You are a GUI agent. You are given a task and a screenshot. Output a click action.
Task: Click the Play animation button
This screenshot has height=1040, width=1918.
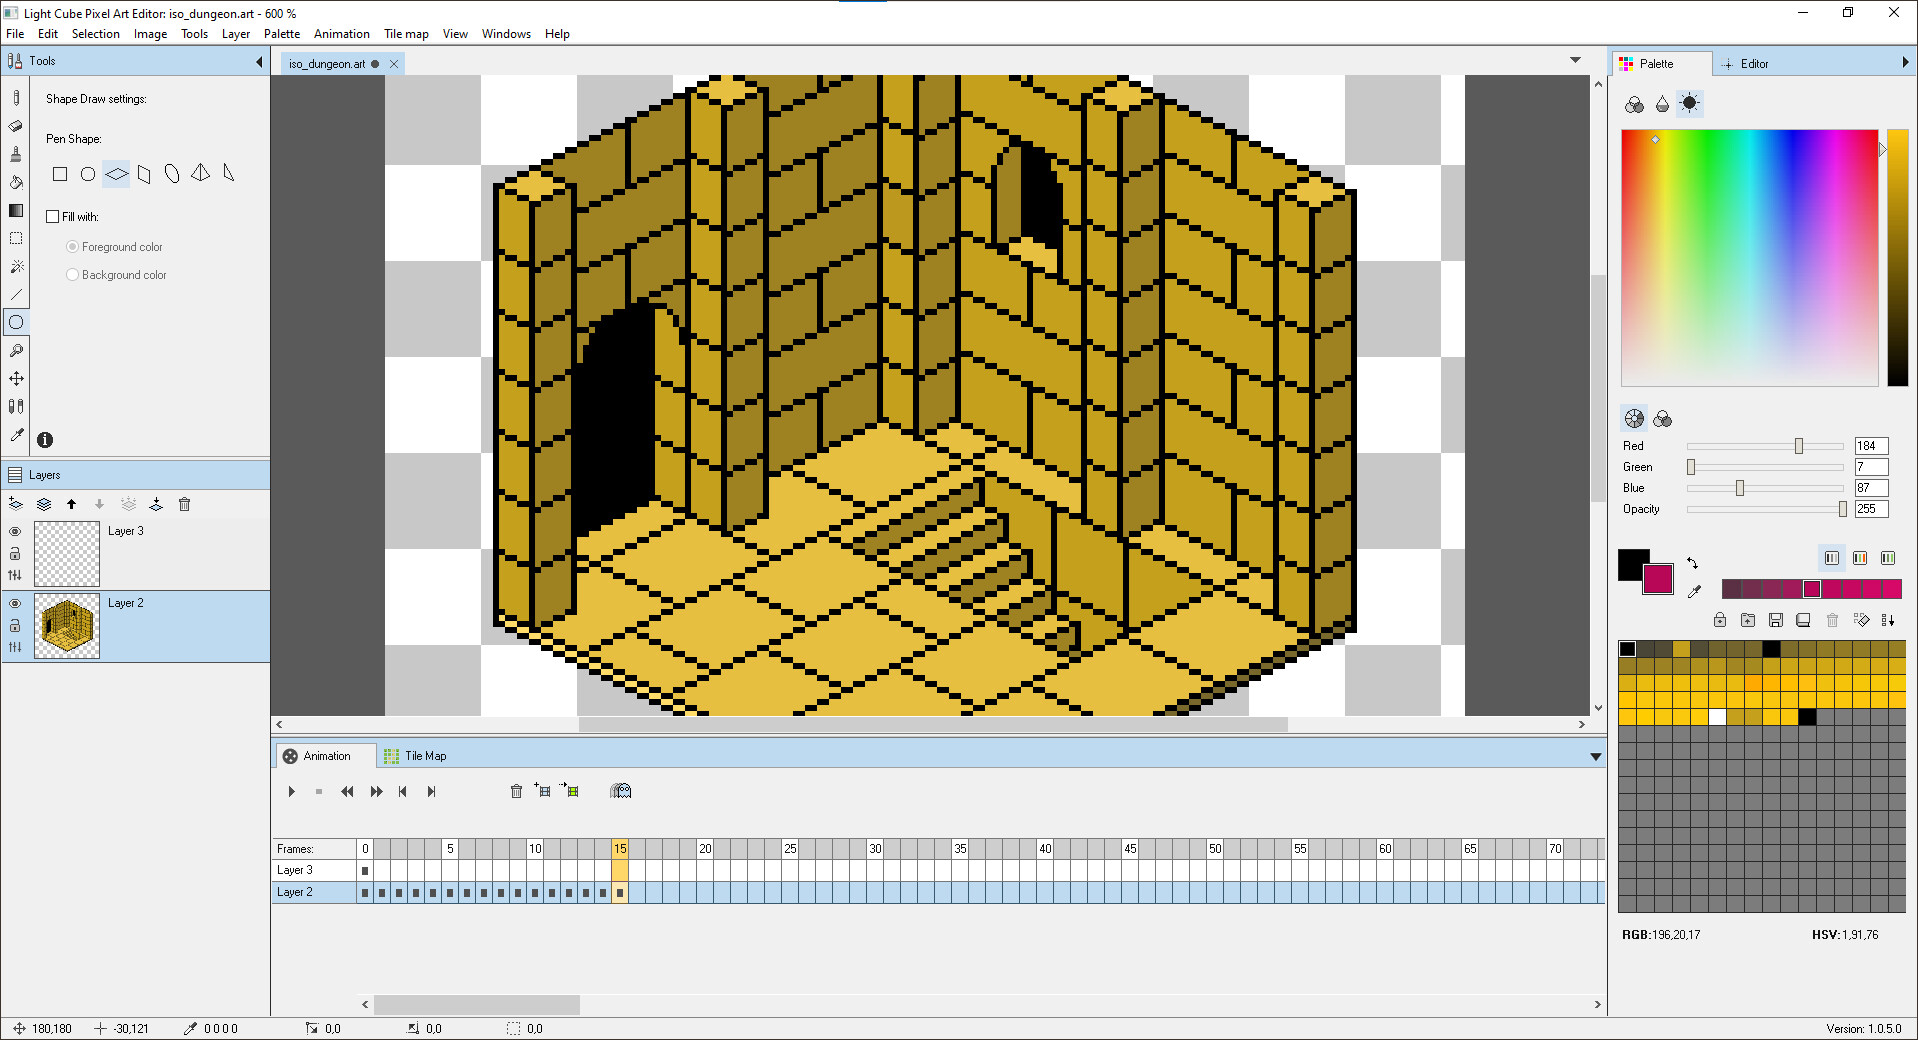pos(291,791)
